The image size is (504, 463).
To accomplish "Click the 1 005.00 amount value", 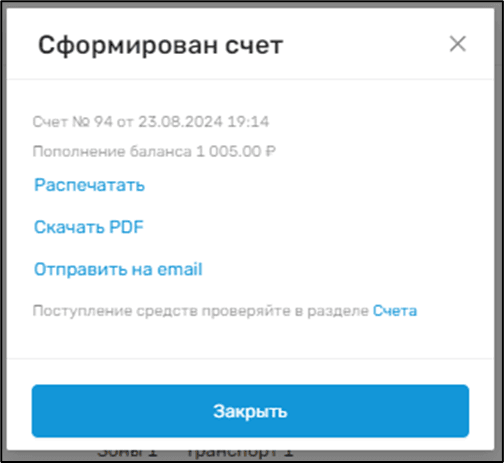I will [229, 151].
